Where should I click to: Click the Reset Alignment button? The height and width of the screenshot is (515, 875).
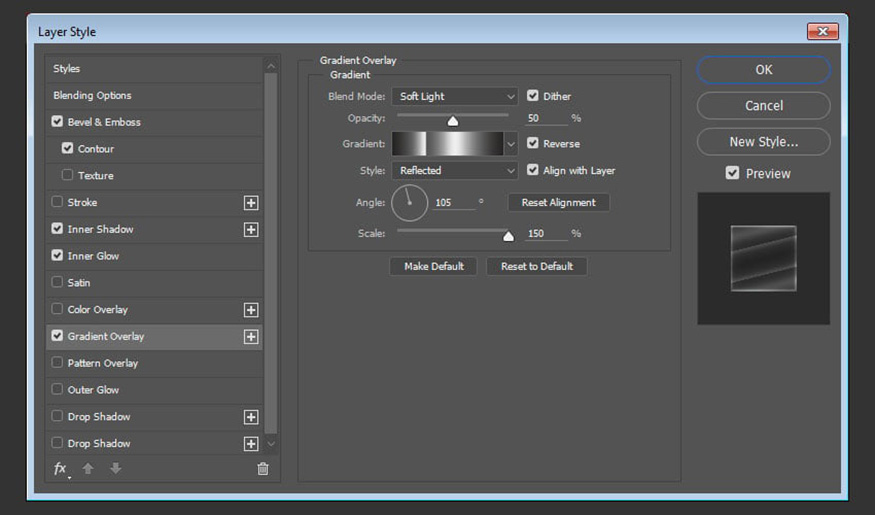coord(558,202)
